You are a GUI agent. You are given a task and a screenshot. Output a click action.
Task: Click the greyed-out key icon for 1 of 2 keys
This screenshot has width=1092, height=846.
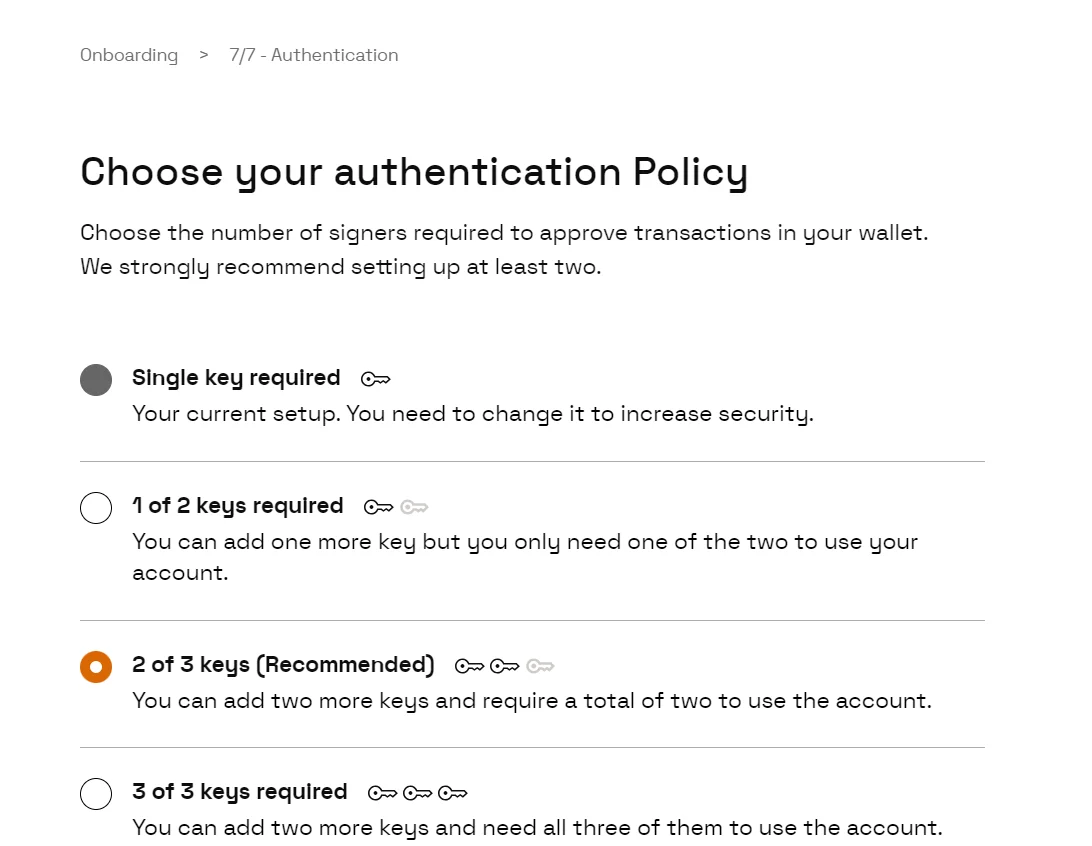click(x=414, y=507)
